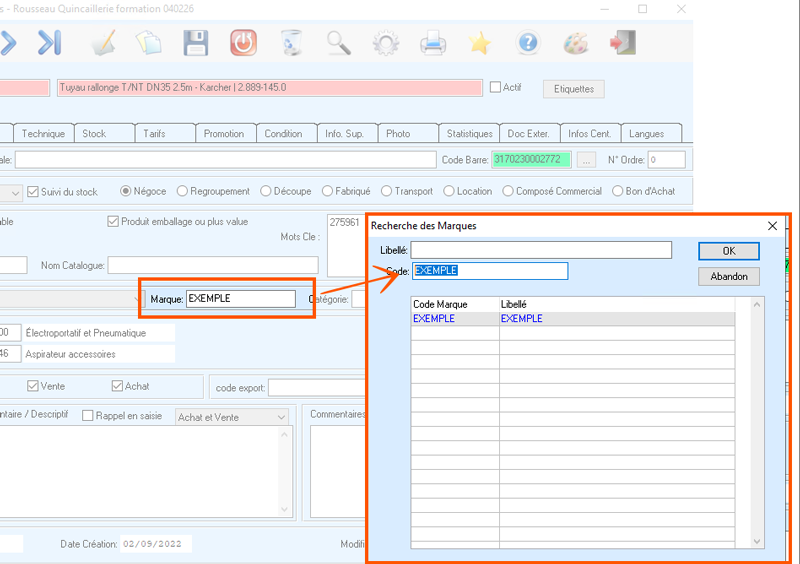Save with the floppy disk icon
The width and height of the screenshot is (800, 564).
[x=196, y=43]
